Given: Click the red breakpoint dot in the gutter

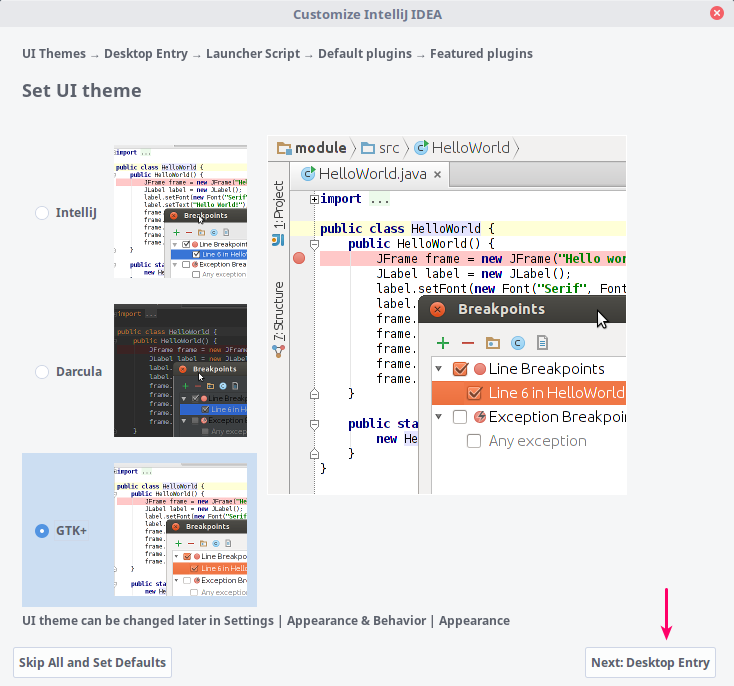Looking at the screenshot, I should pyautogui.click(x=299, y=258).
